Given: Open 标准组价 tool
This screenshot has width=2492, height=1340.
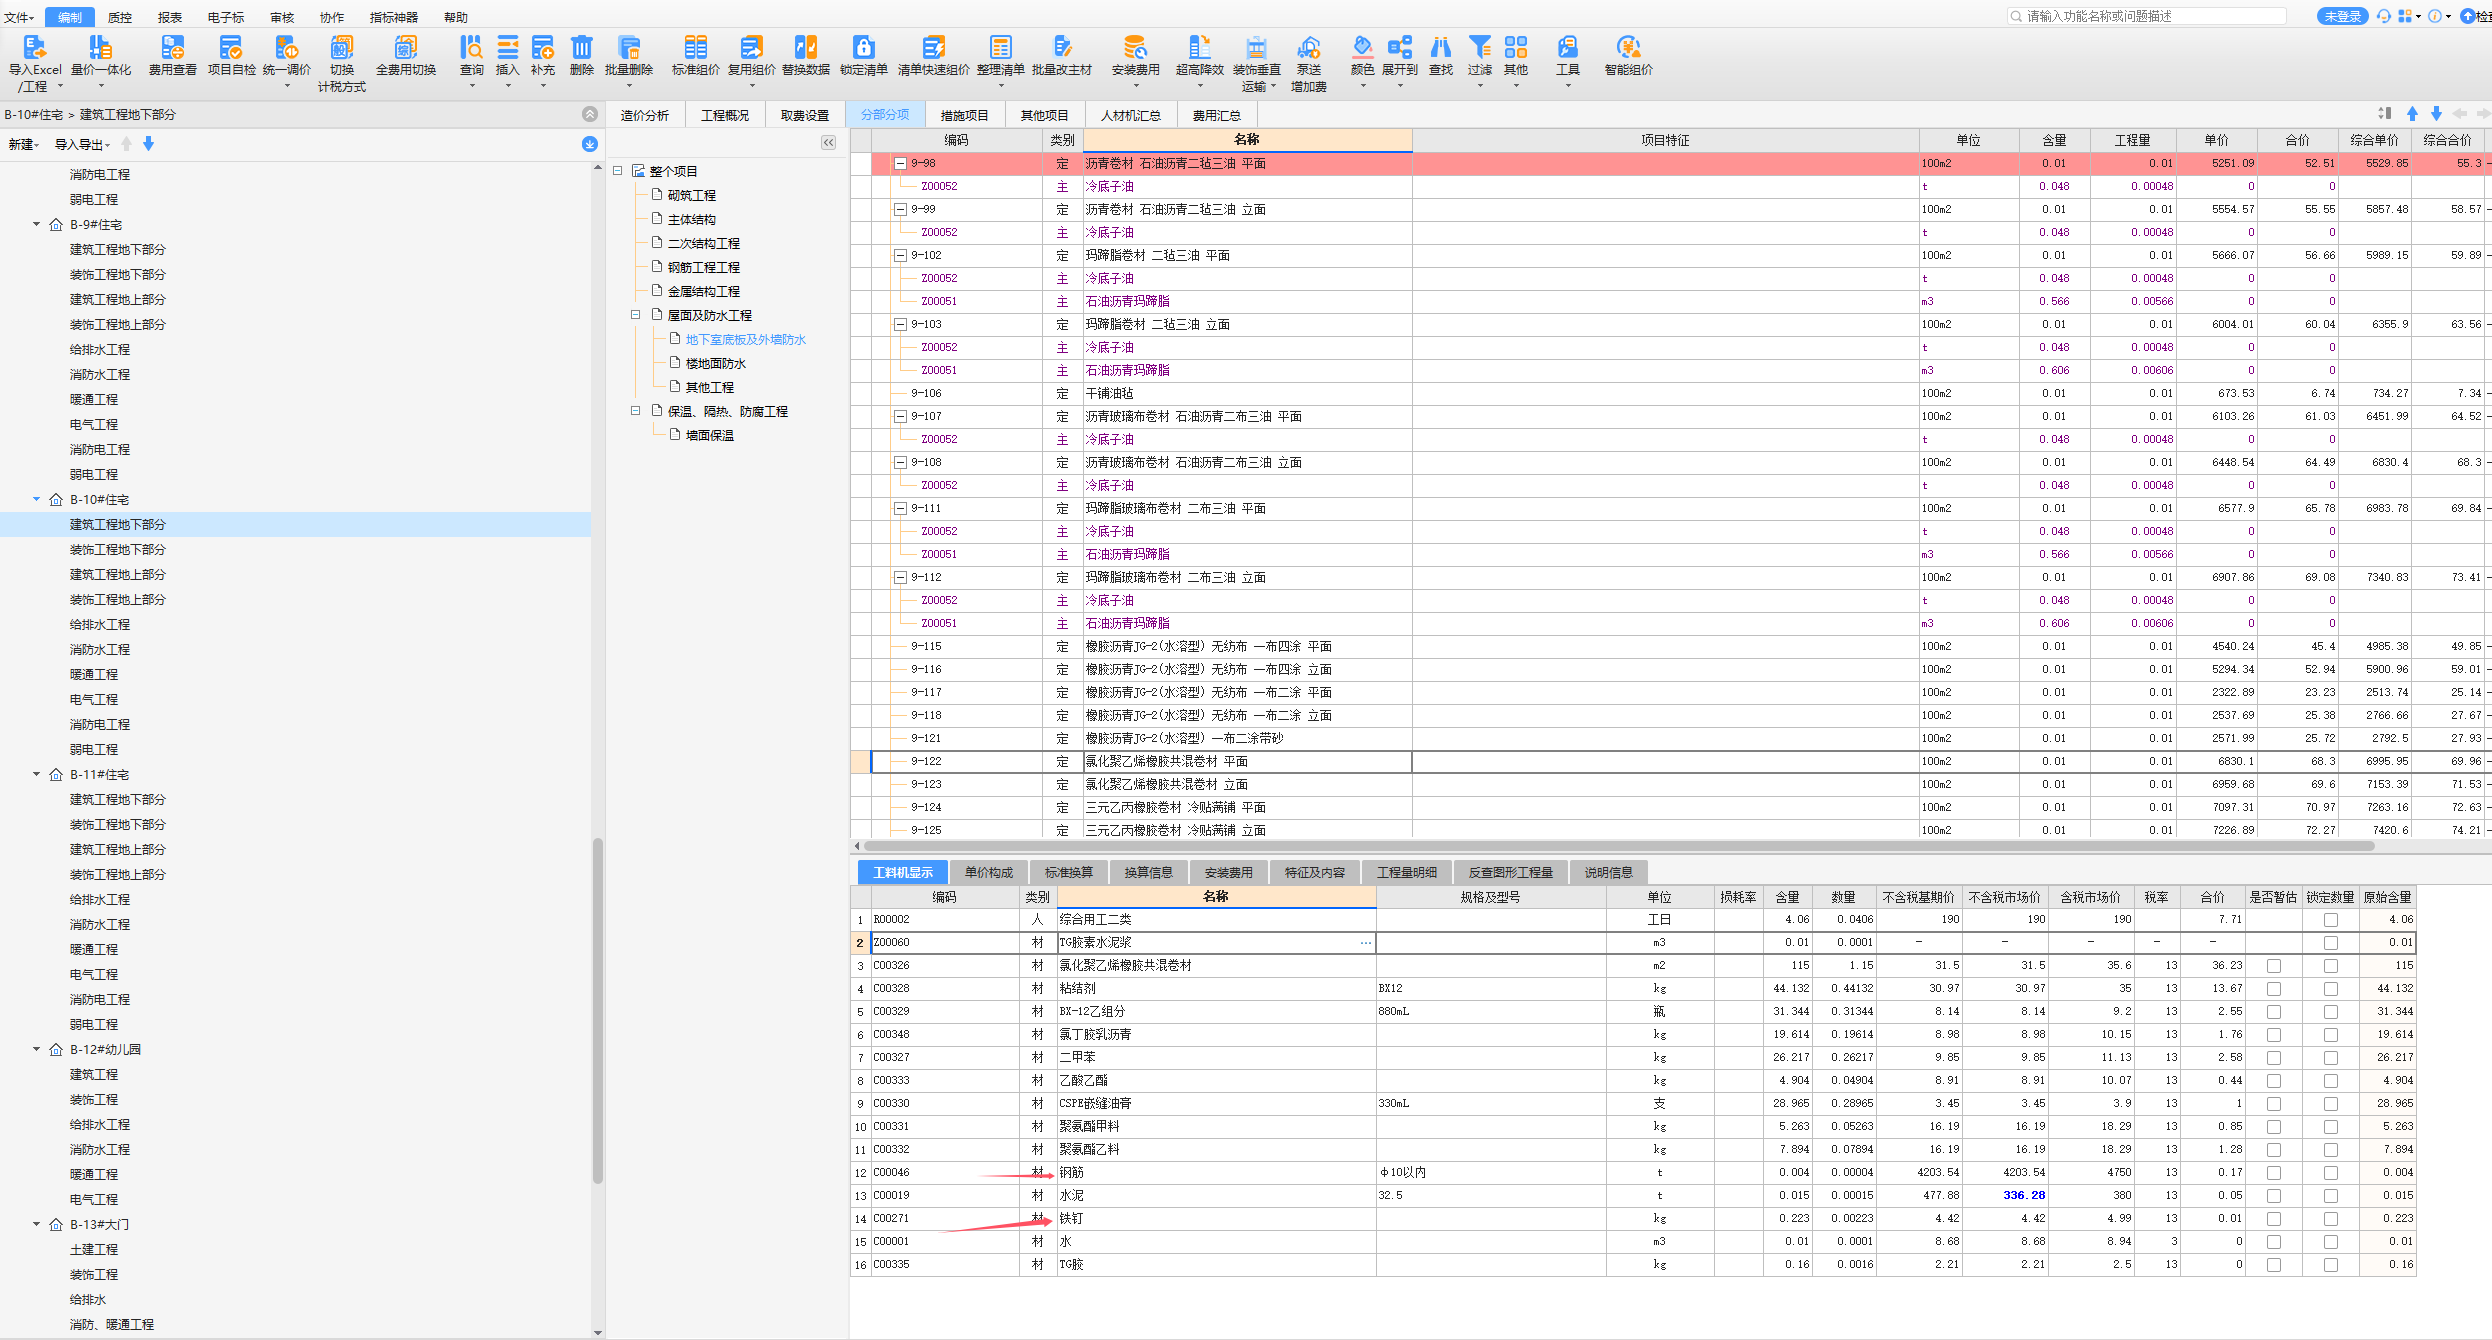Looking at the screenshot, I should (696, 56).
